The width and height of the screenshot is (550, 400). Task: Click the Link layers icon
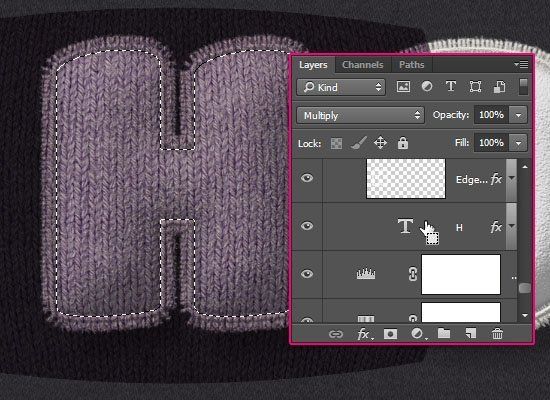coord(336,334)
